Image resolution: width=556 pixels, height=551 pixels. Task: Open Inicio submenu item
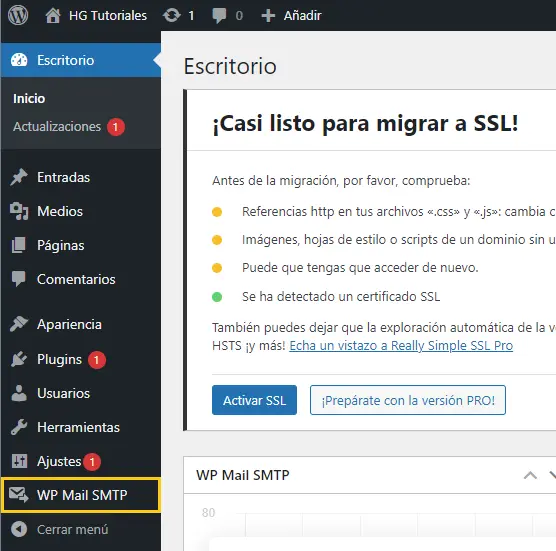click(x=29, y=98)
